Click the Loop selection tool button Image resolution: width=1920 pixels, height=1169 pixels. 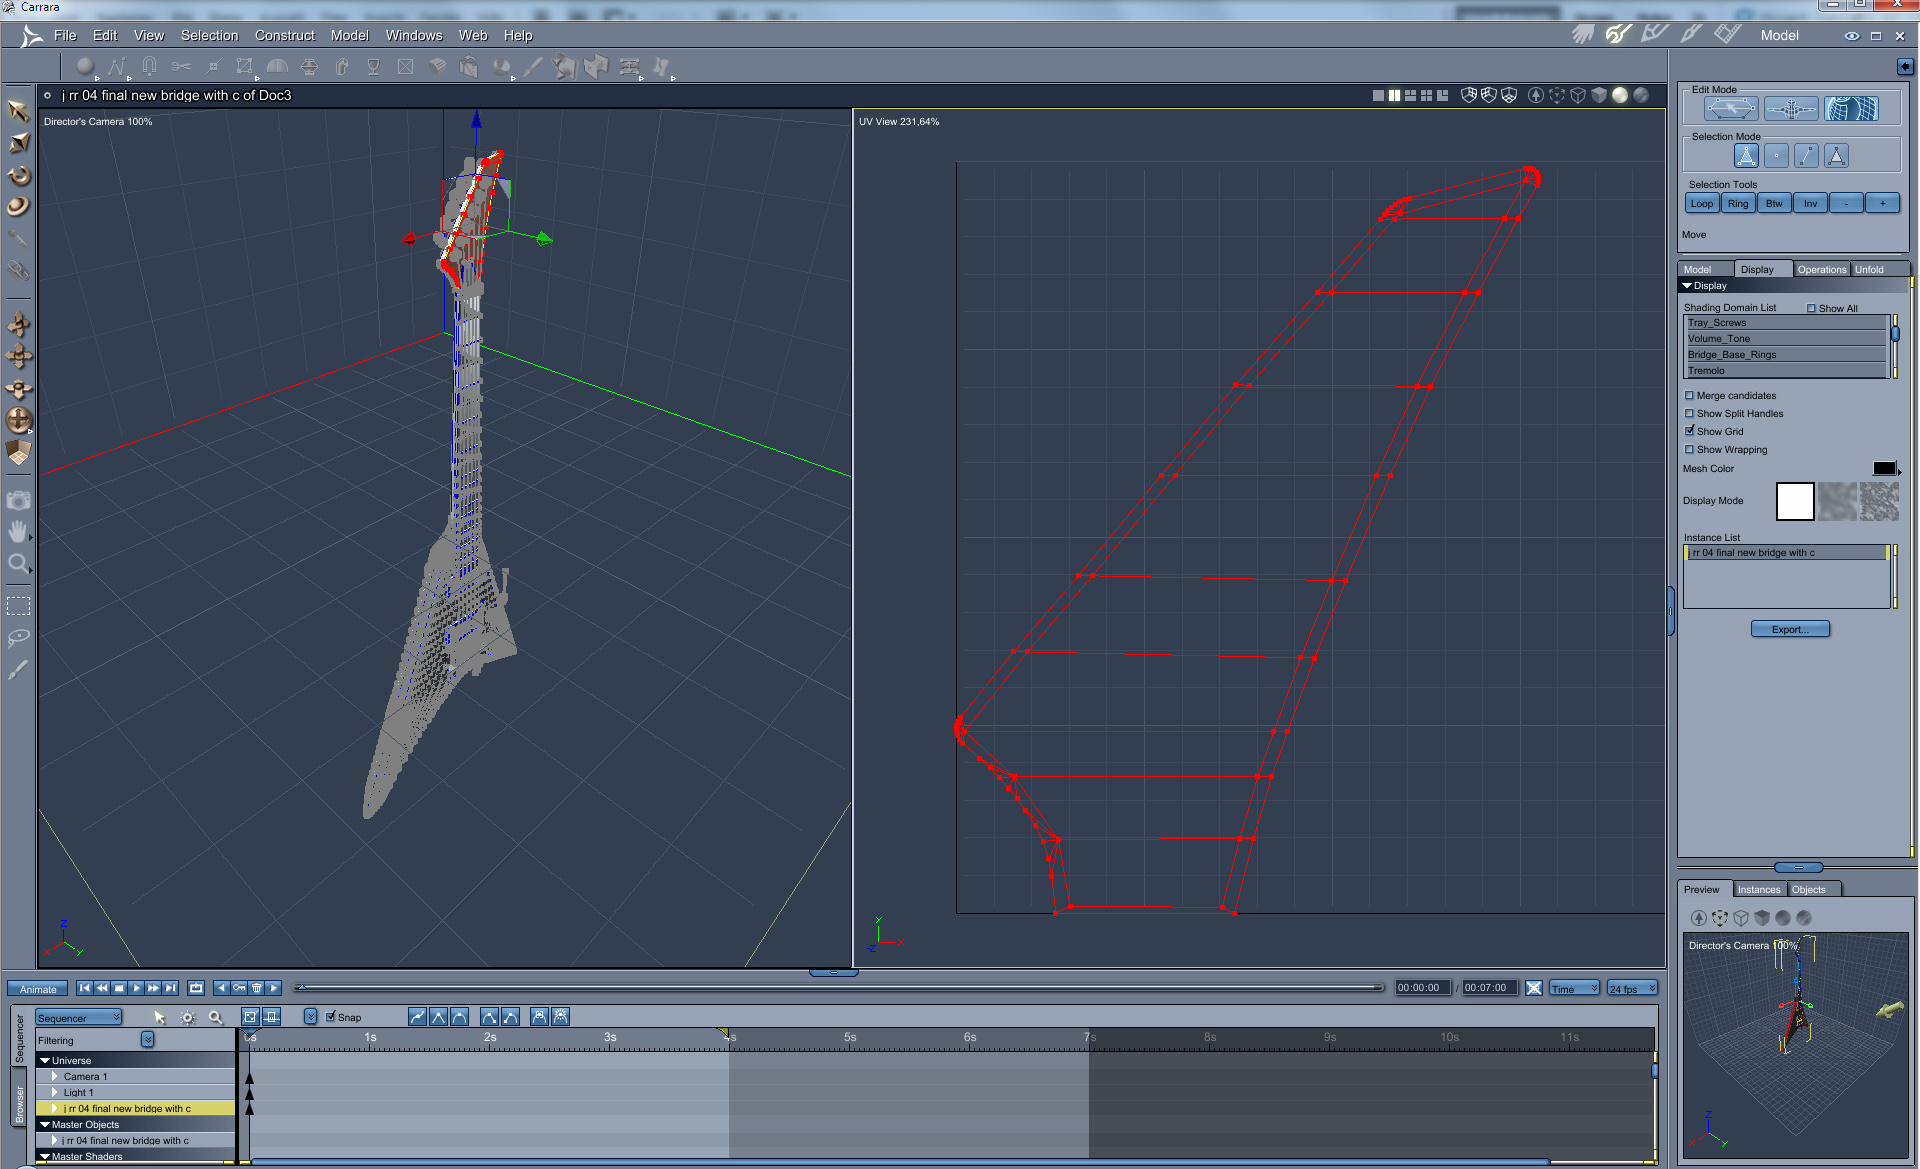[x=1701, y=204]
